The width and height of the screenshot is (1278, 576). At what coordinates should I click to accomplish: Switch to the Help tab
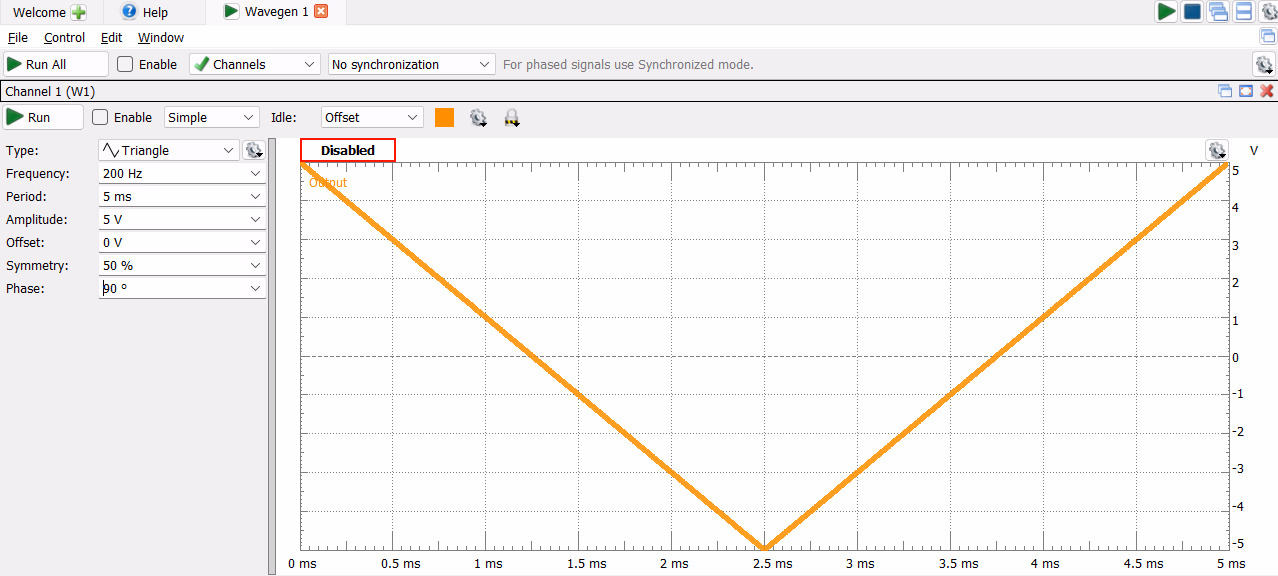145,12
